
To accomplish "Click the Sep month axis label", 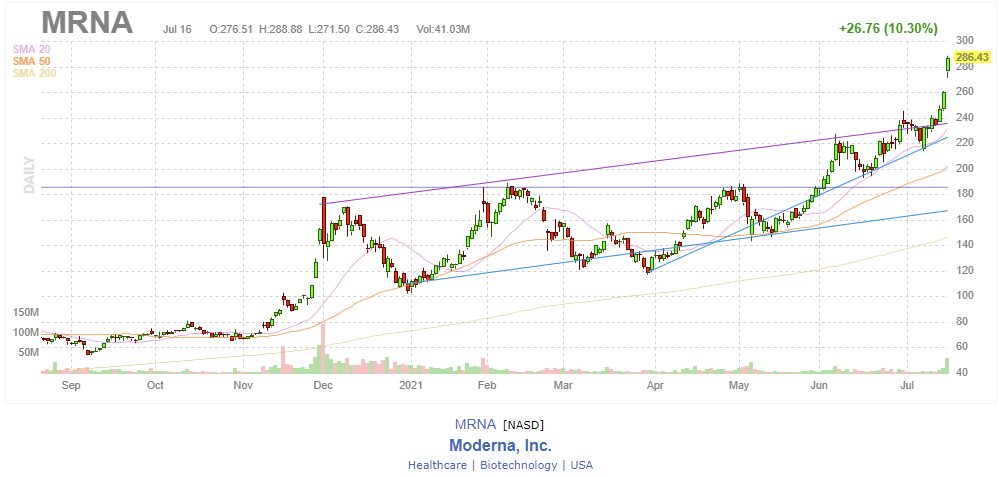I will click(71, 385).
